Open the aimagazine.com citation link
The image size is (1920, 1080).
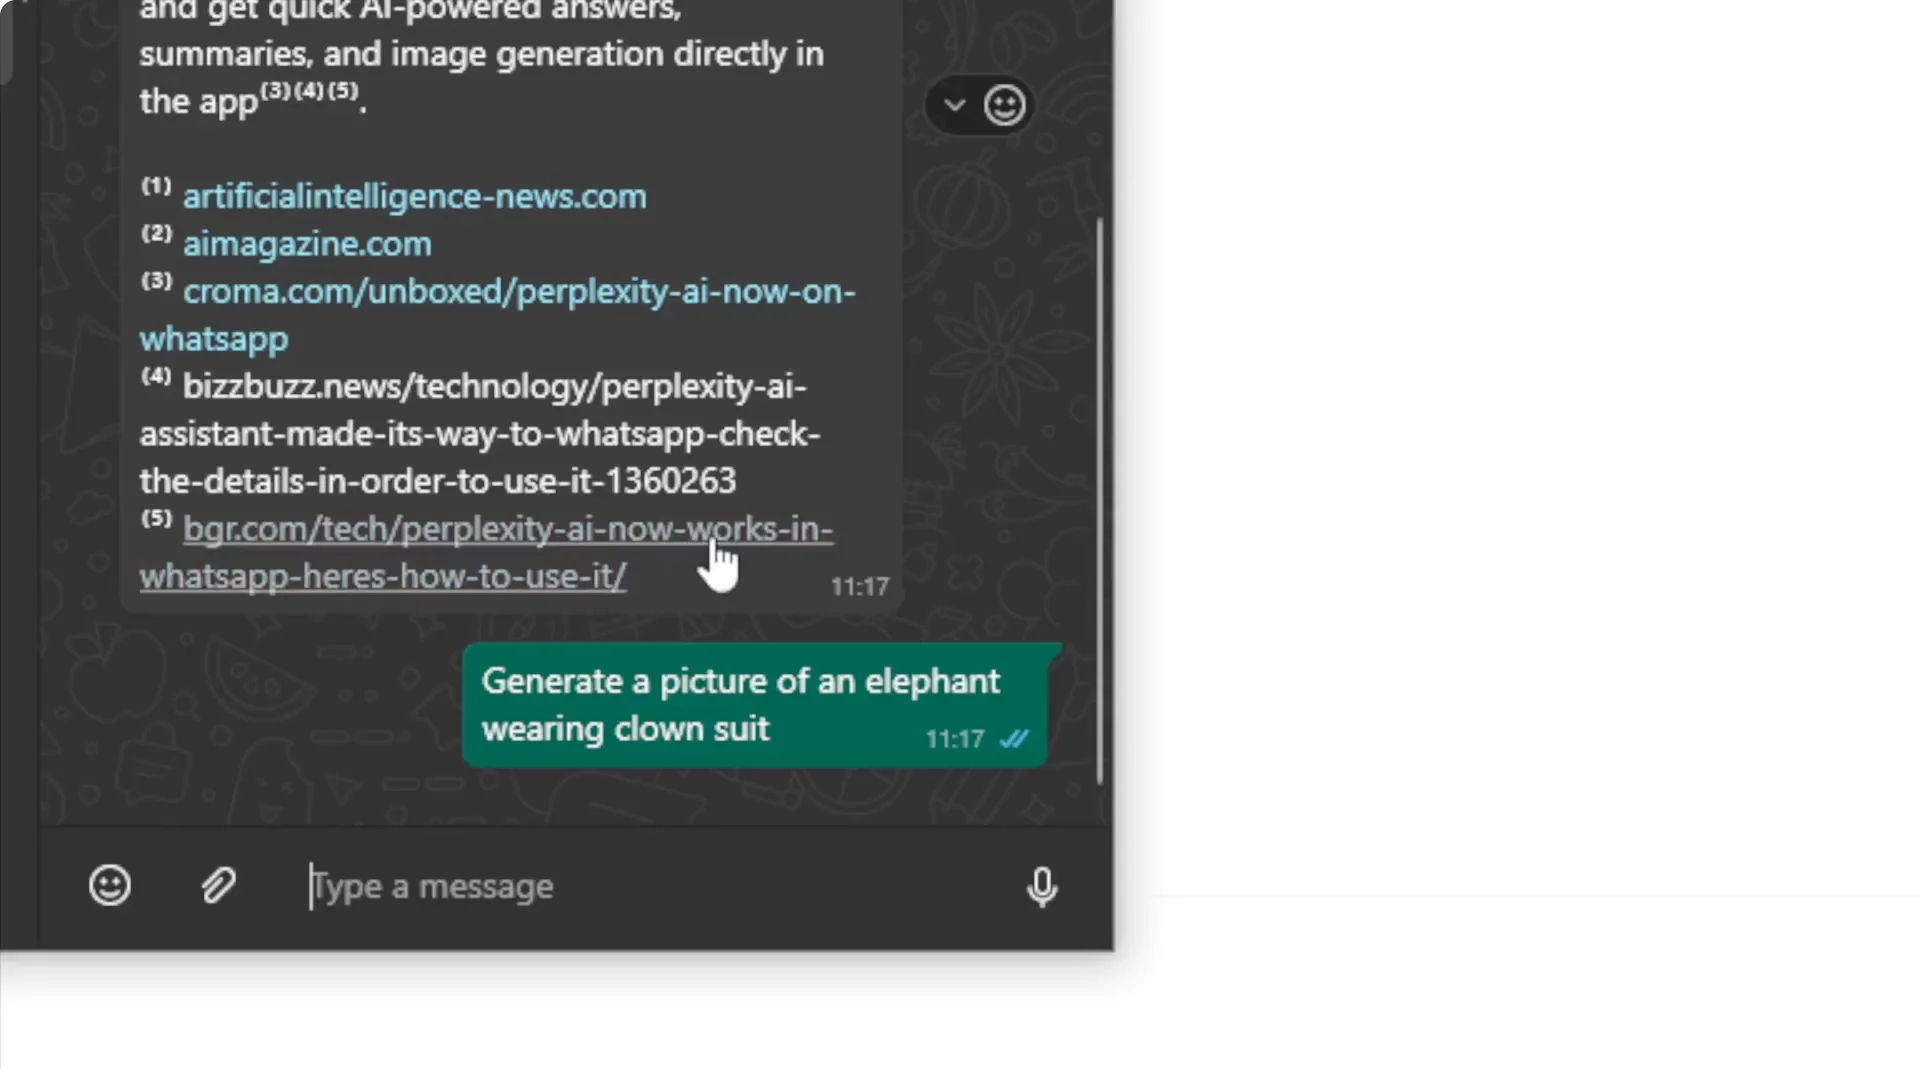pos(306,243)
